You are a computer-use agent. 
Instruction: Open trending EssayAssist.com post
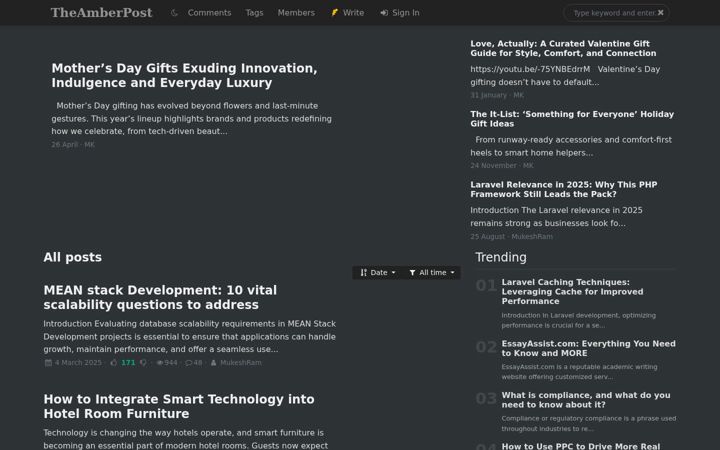pos(588,349)
